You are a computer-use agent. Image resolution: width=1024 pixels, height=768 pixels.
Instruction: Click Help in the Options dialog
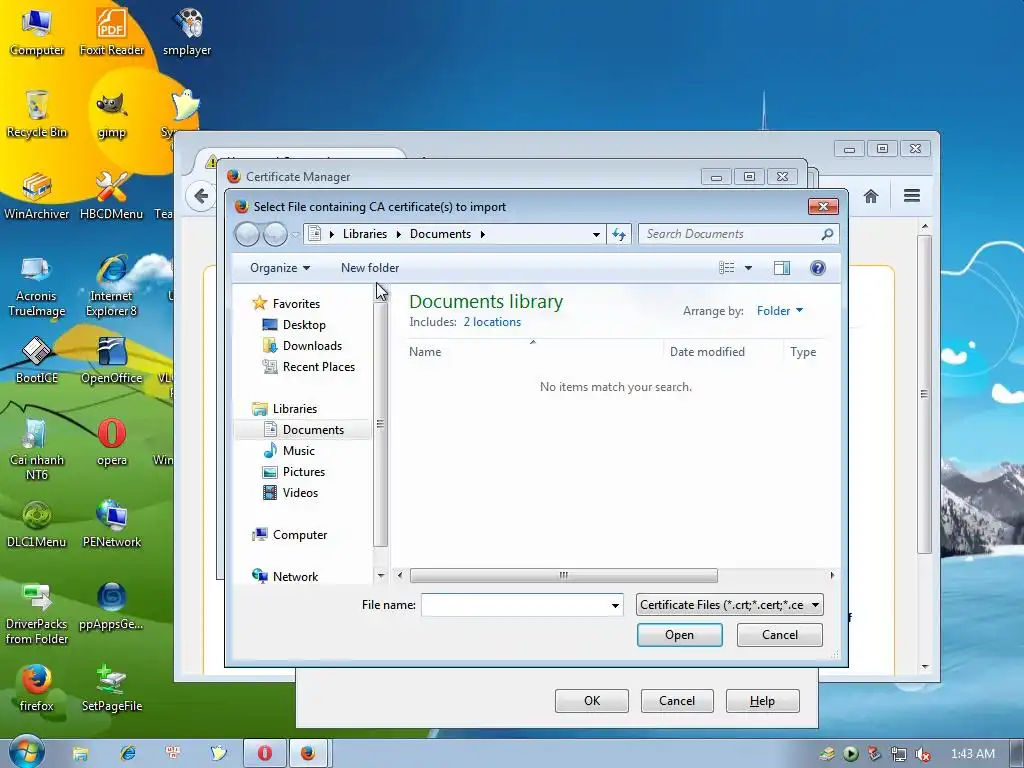[762, 701]
